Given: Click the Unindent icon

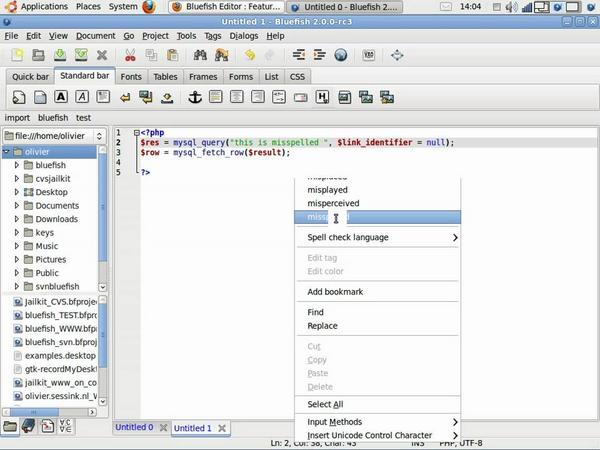Looking at the screenshot, I should pos(298,55).
